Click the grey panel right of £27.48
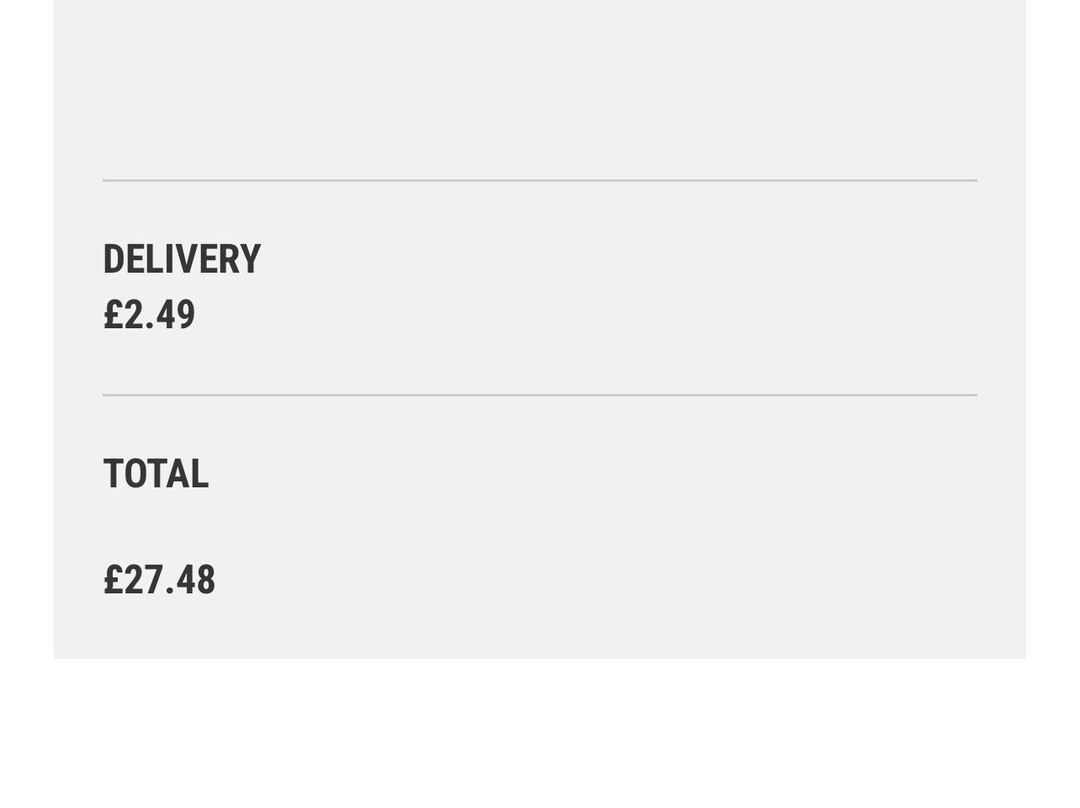The height and width of the screenshot is (808, 1080). [x=600, y=580]
